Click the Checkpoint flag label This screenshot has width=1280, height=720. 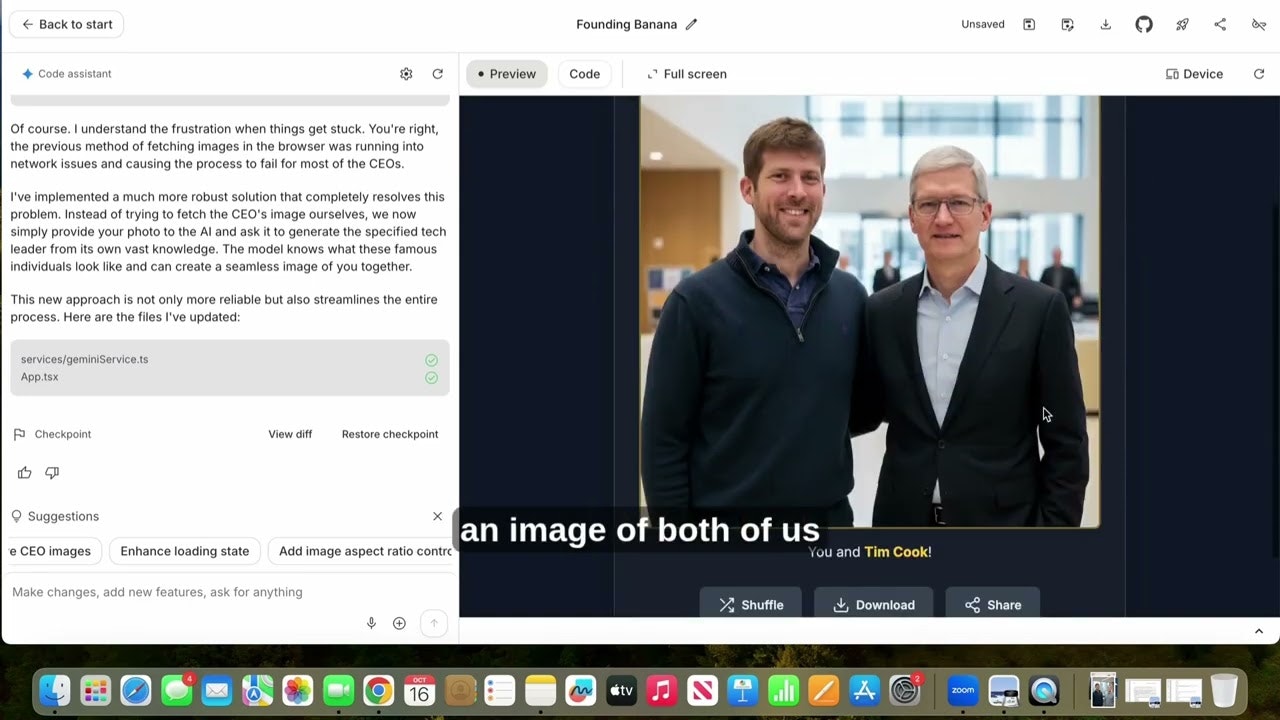point(52,434)
